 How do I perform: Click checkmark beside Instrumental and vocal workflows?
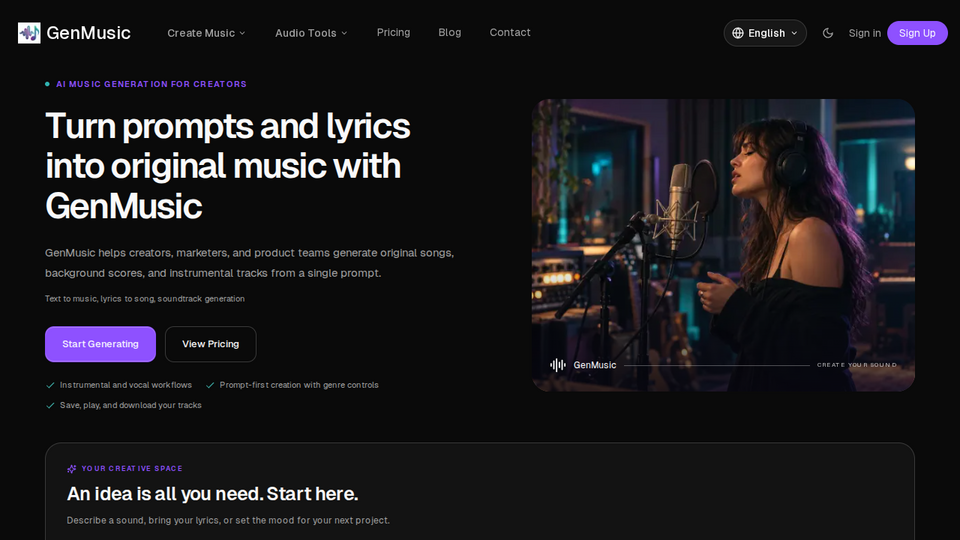50,385
